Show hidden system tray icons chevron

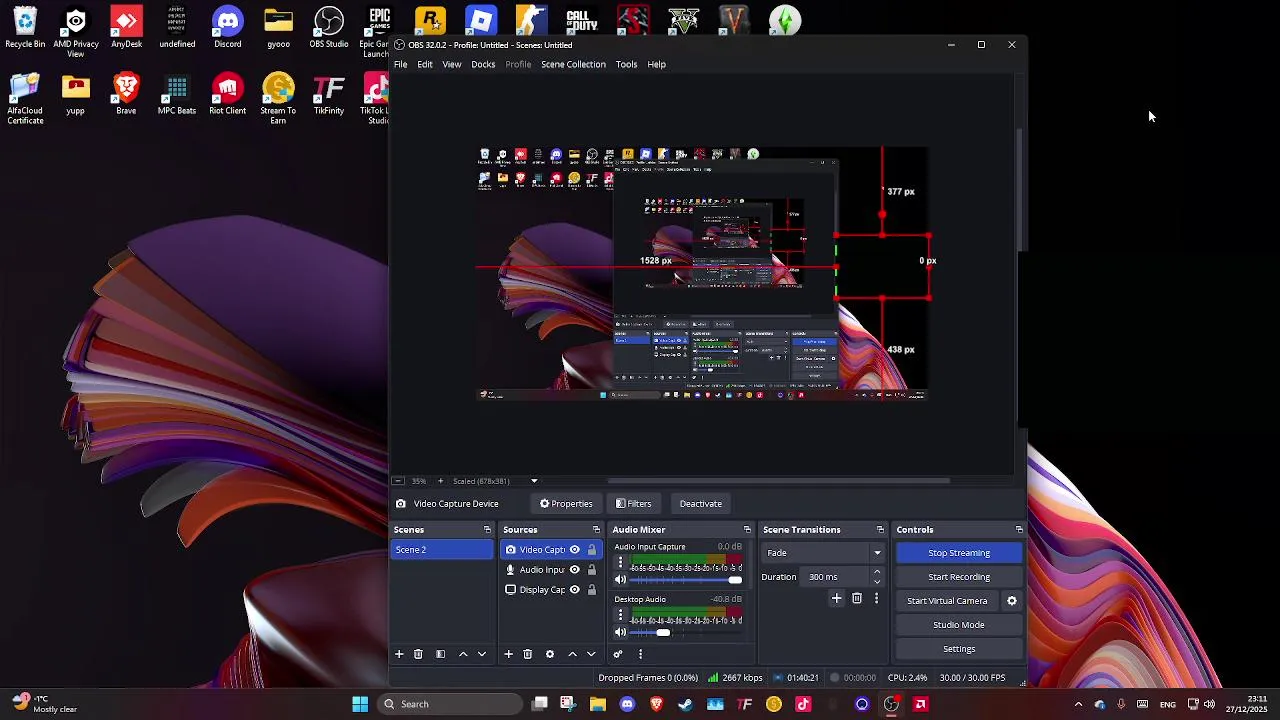pyautogui.click(x=1078, y=704)
